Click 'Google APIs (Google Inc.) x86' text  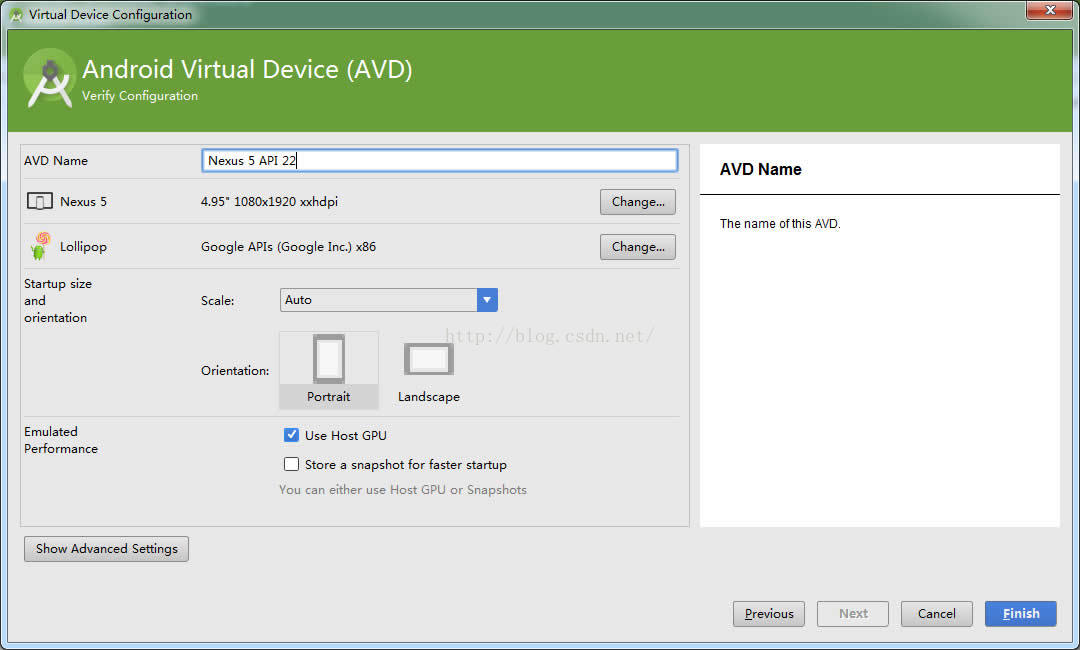(289, 247)
